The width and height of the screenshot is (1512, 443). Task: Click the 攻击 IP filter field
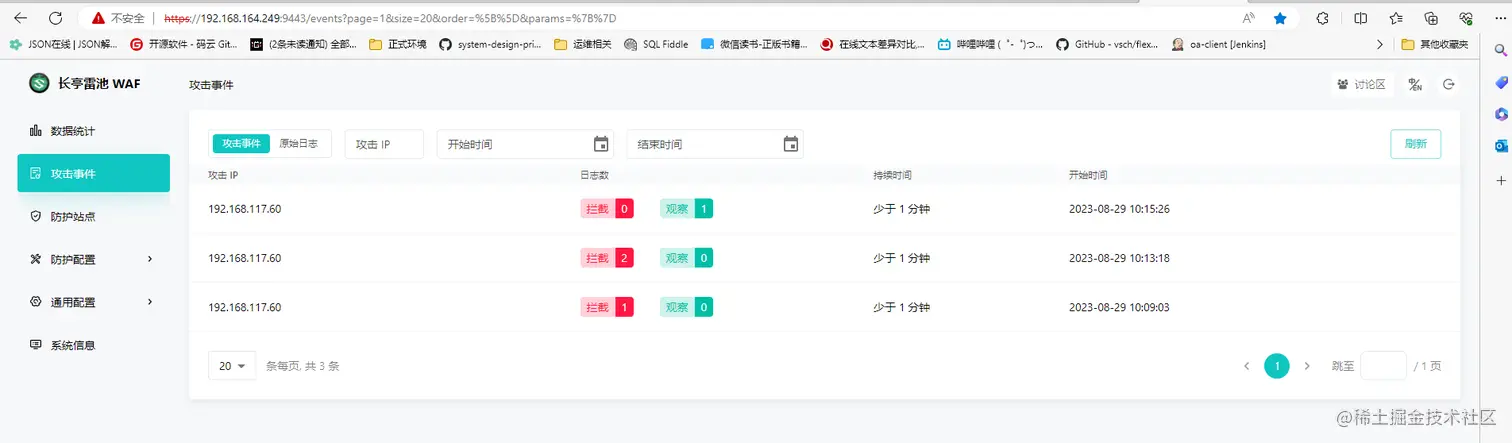[x=384, y=144]
